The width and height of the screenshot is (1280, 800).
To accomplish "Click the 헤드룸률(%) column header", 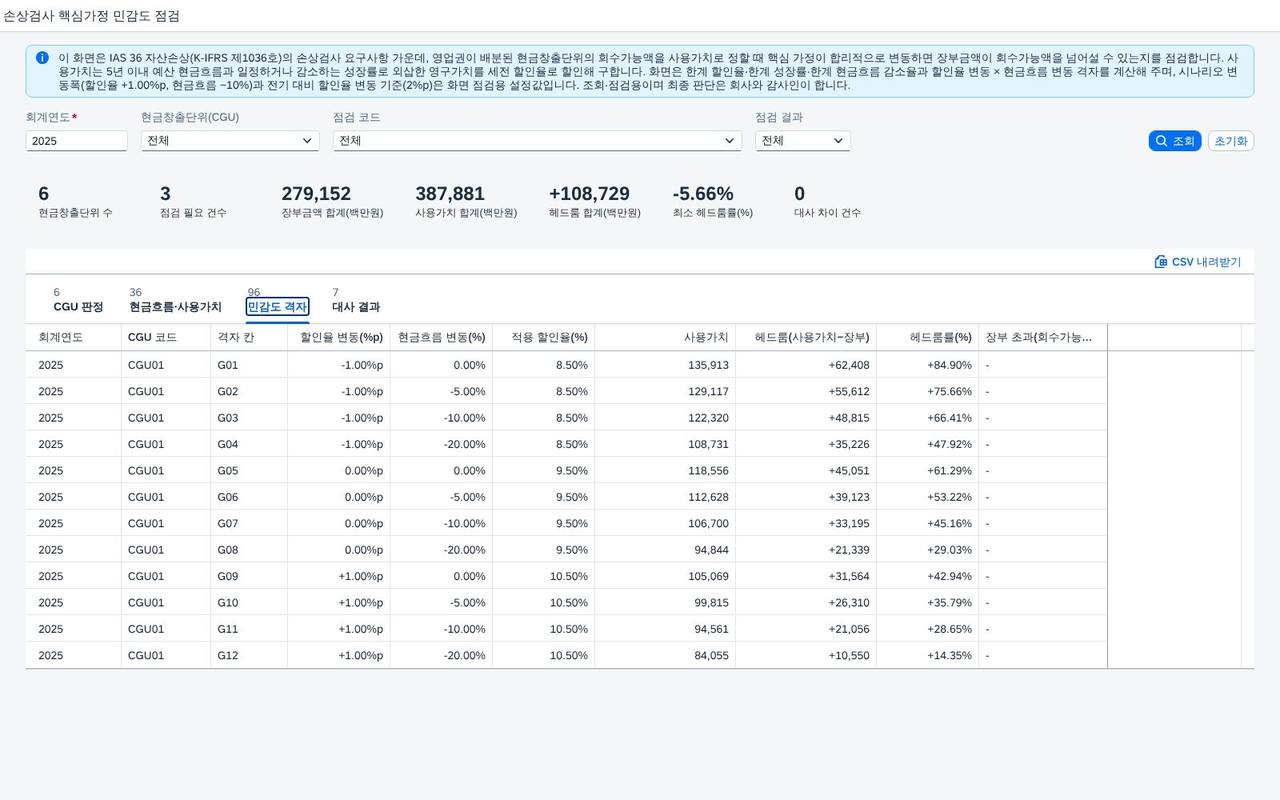I will 928,337.
